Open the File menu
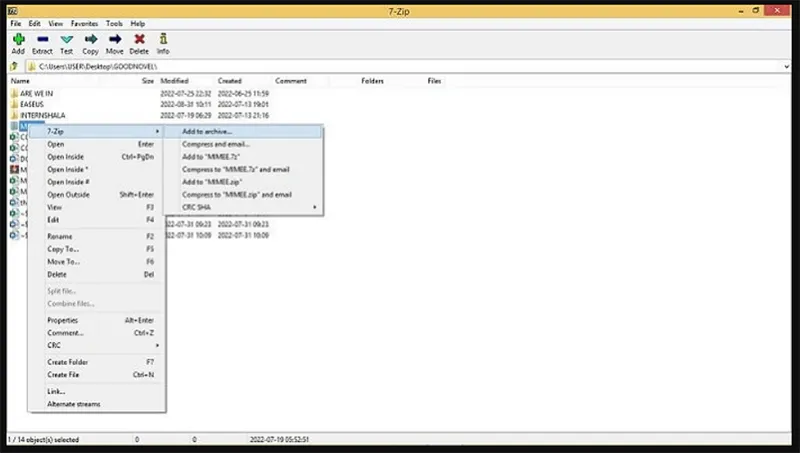 tap(16, 23)
